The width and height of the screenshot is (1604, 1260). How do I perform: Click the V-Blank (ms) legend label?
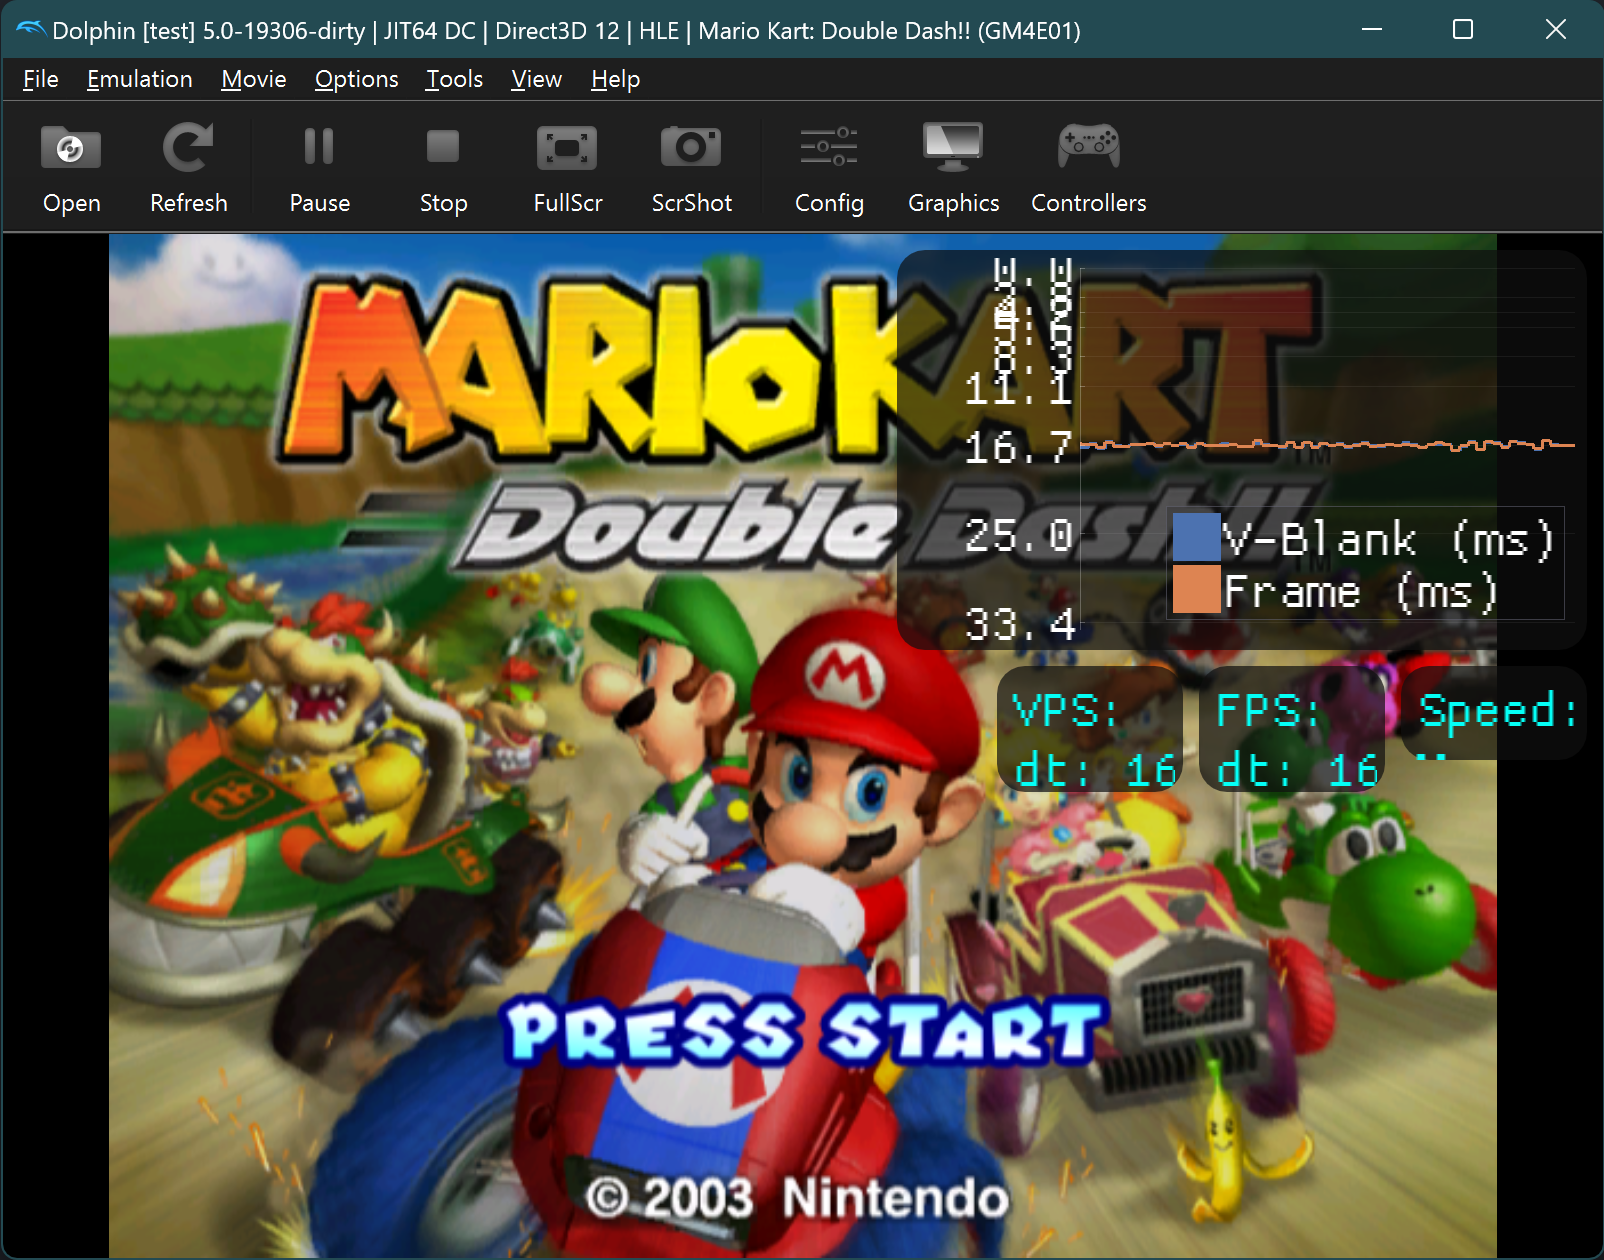pyautogui.click(x=1389, y=540)
